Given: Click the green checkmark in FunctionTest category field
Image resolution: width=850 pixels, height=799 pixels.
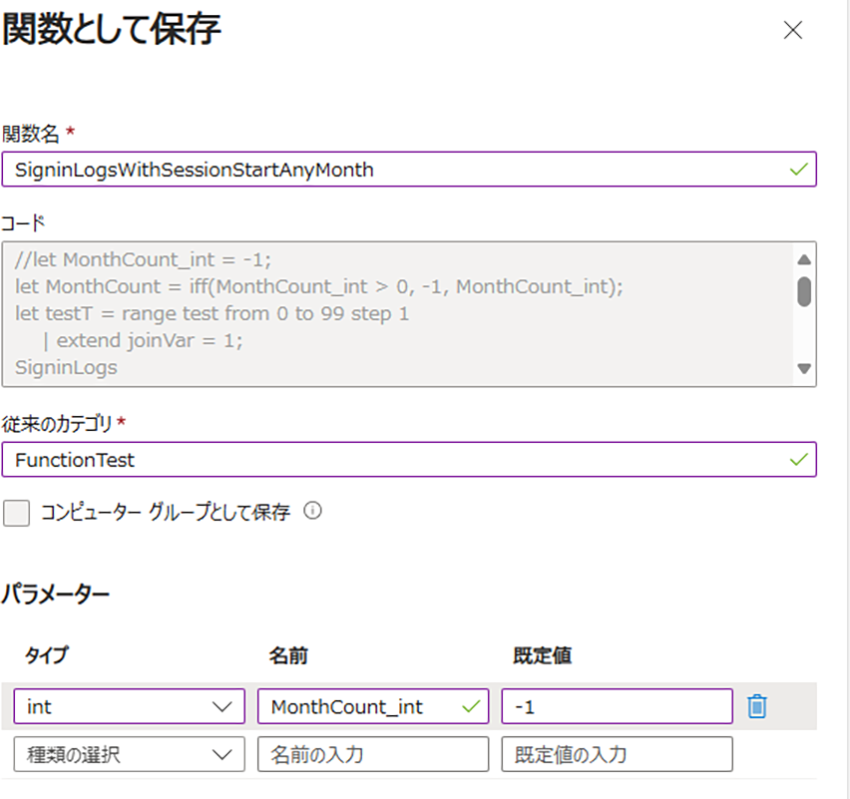Looking at the screenshot, I should [x=799, y=460].
